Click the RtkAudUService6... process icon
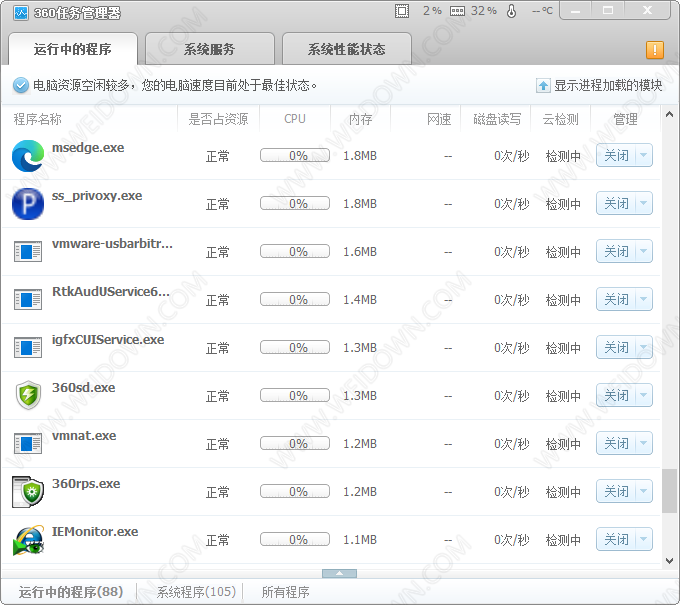680x605 pixels. point(28,300)
